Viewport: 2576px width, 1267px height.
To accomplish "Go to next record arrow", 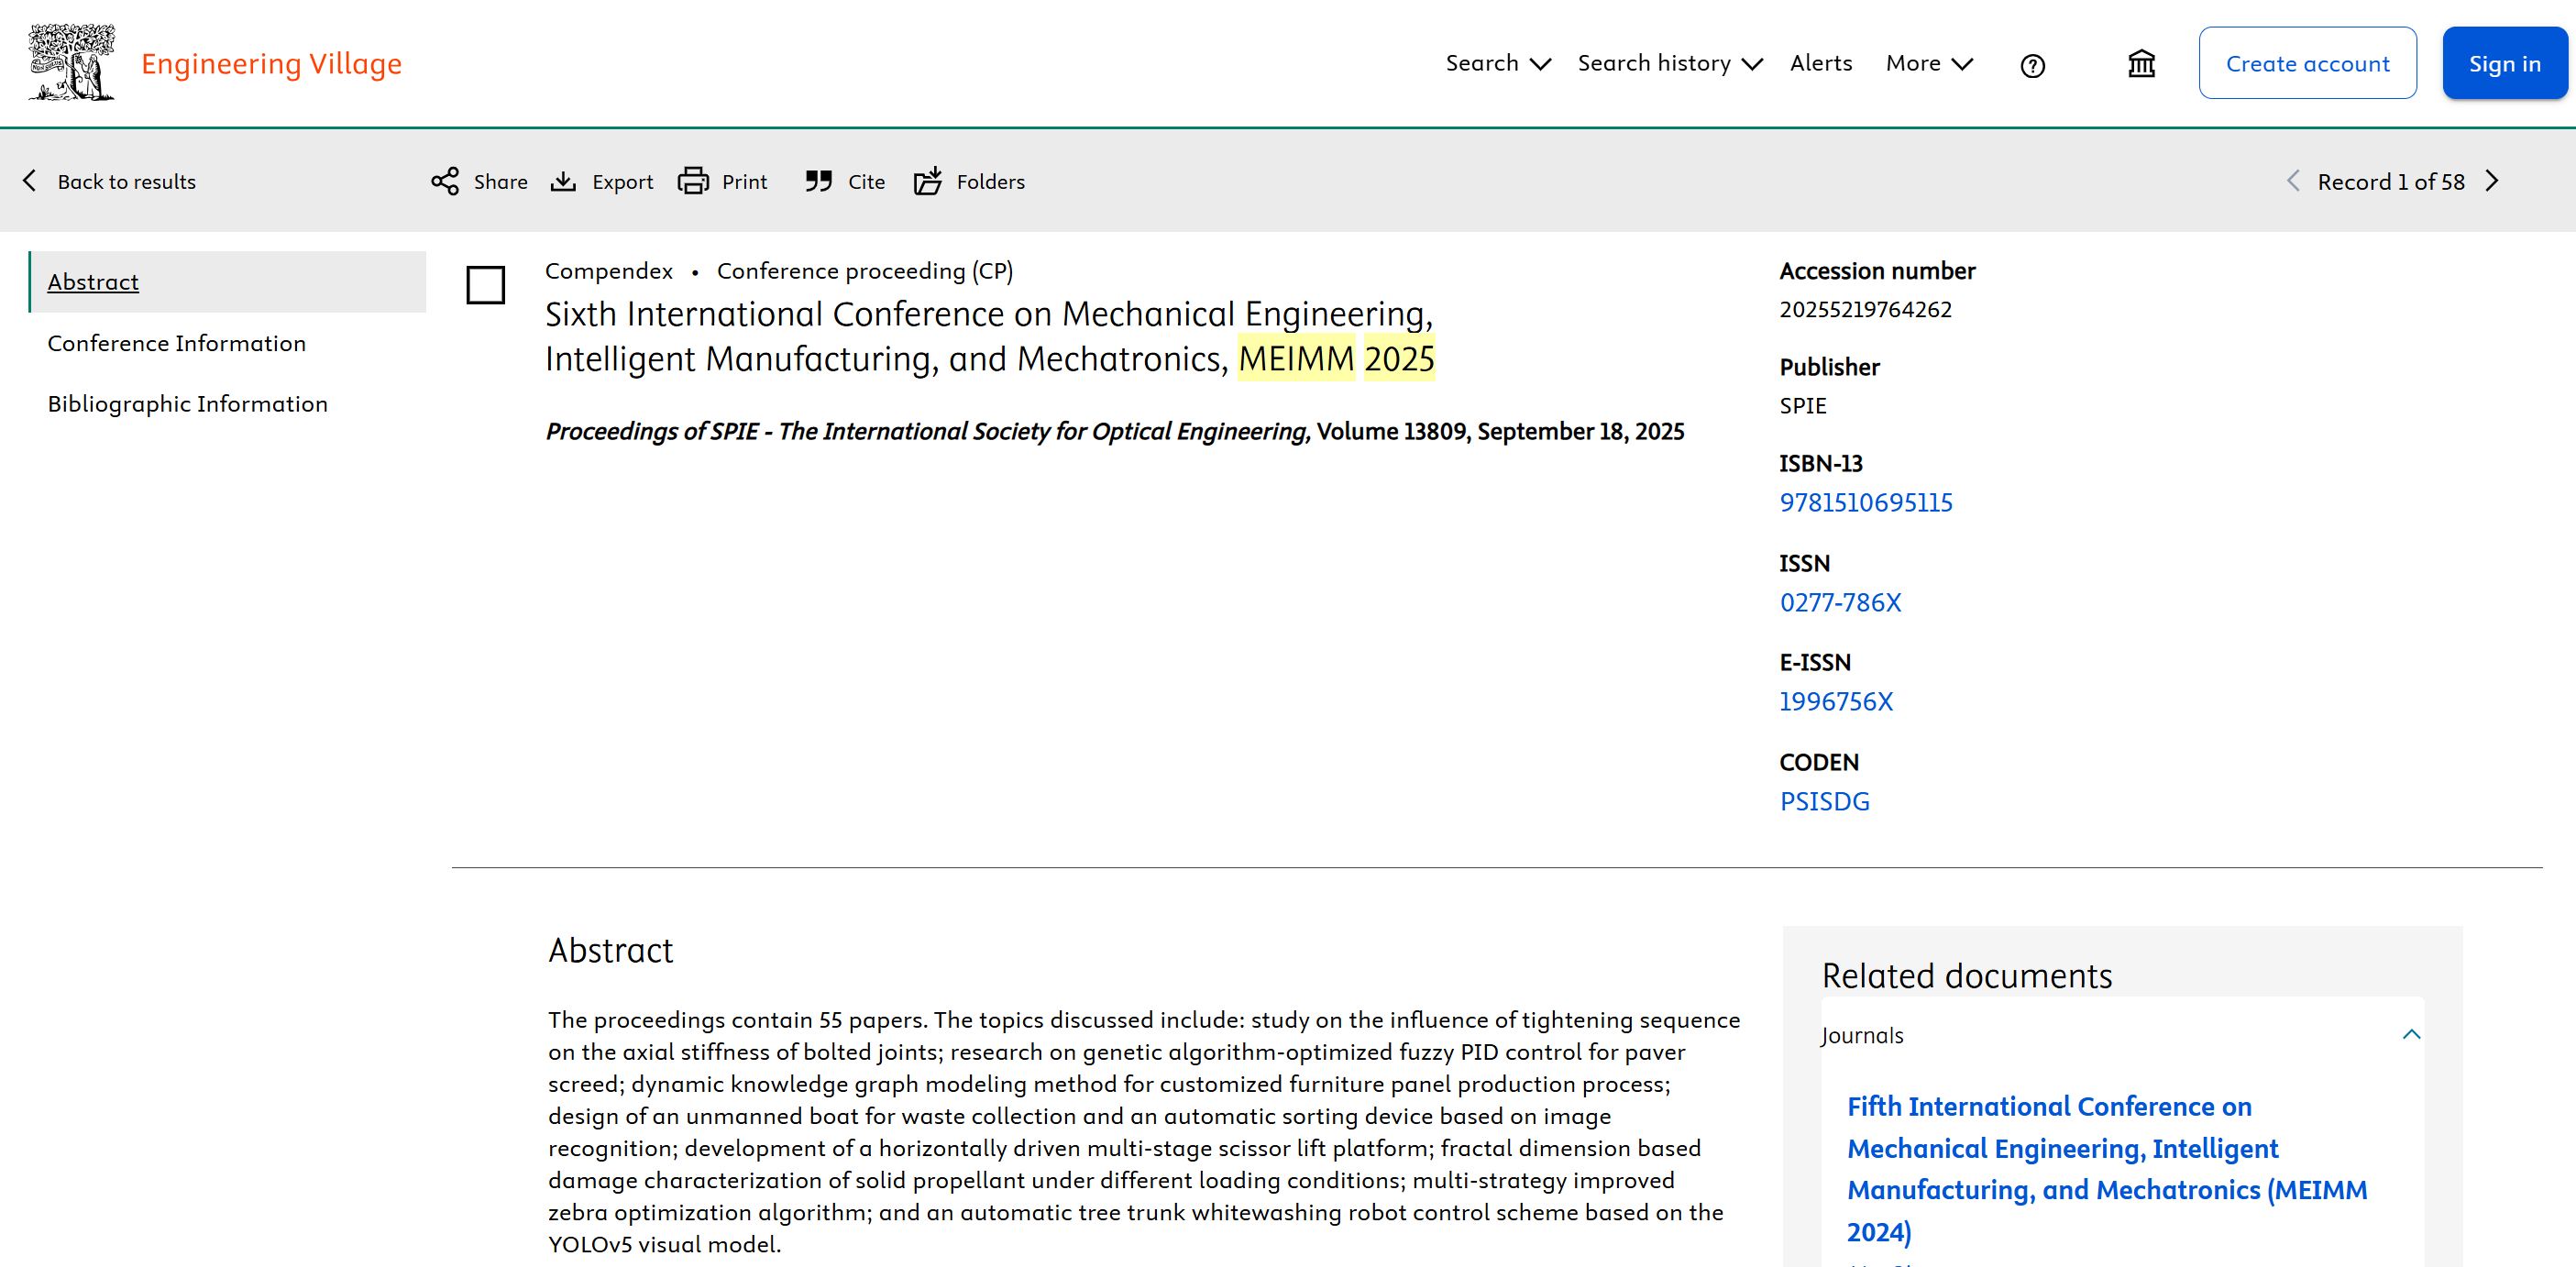I will pos(2492,181).
